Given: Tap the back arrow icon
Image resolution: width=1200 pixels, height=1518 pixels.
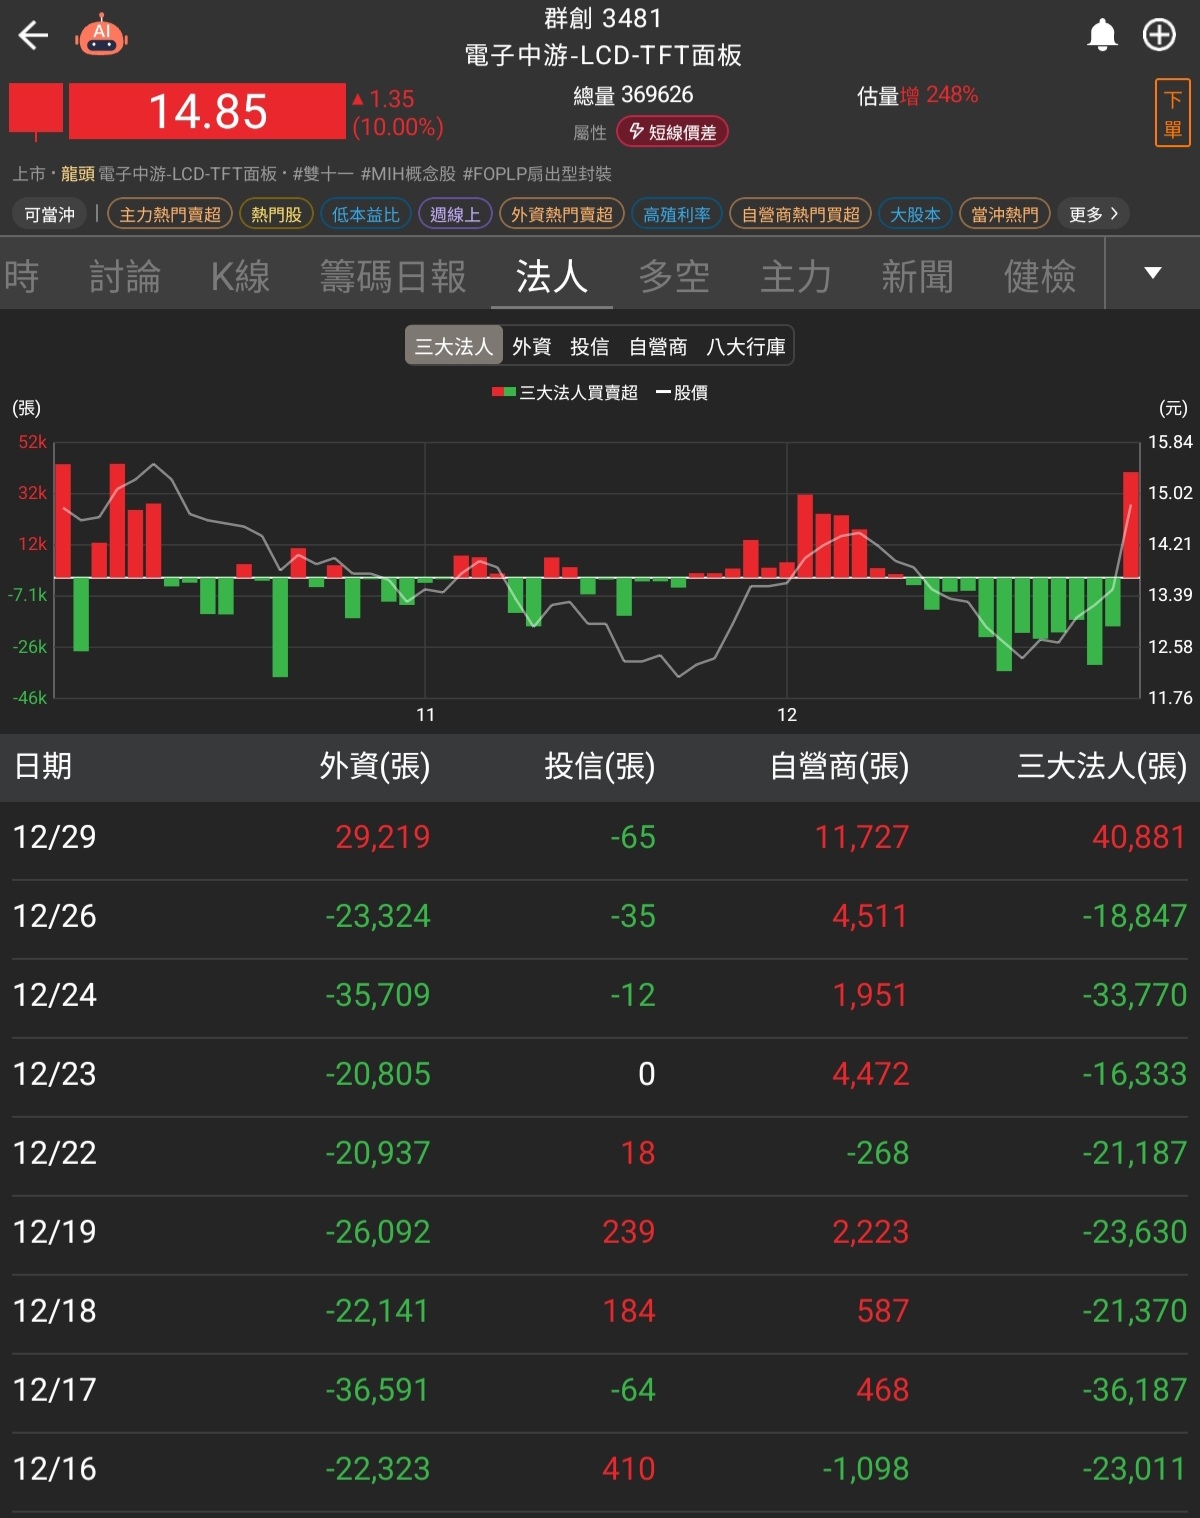Looking at the screenshot, I should 34,36.
